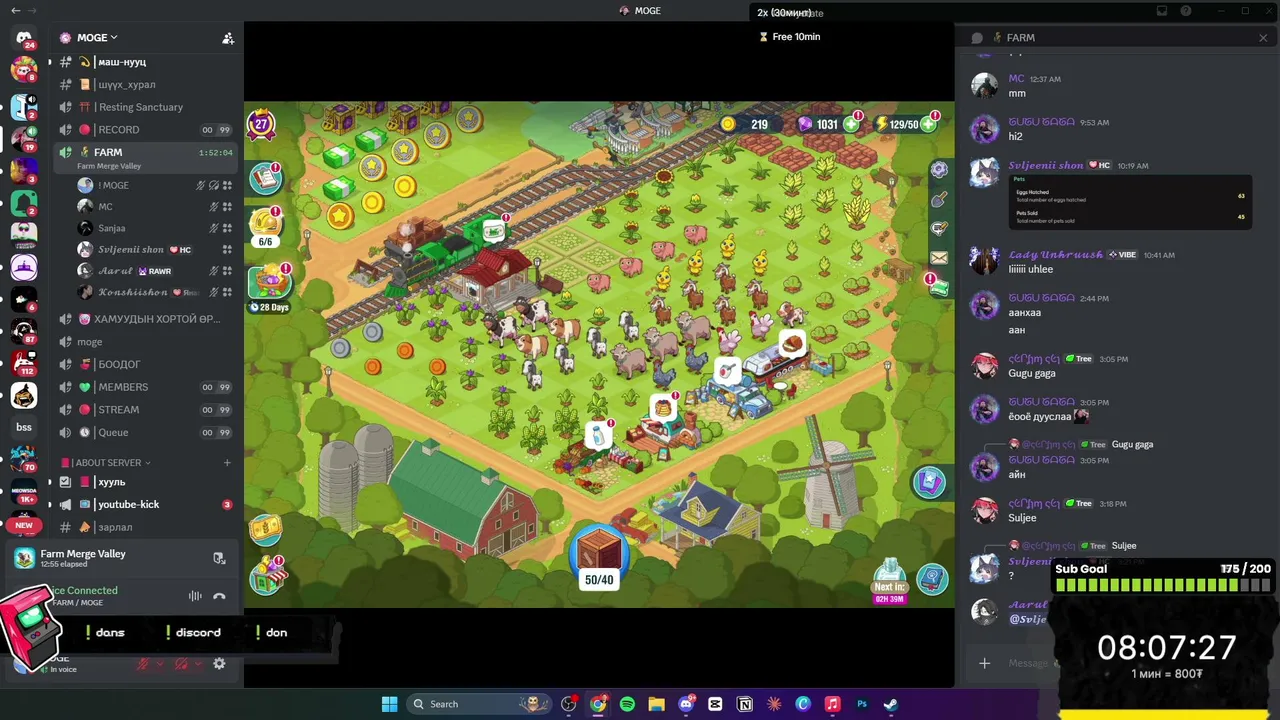The height and width of the screenshot is (720, 1280).
Task: Join the Queue voice channel
Action: click(x=146, y=432)
